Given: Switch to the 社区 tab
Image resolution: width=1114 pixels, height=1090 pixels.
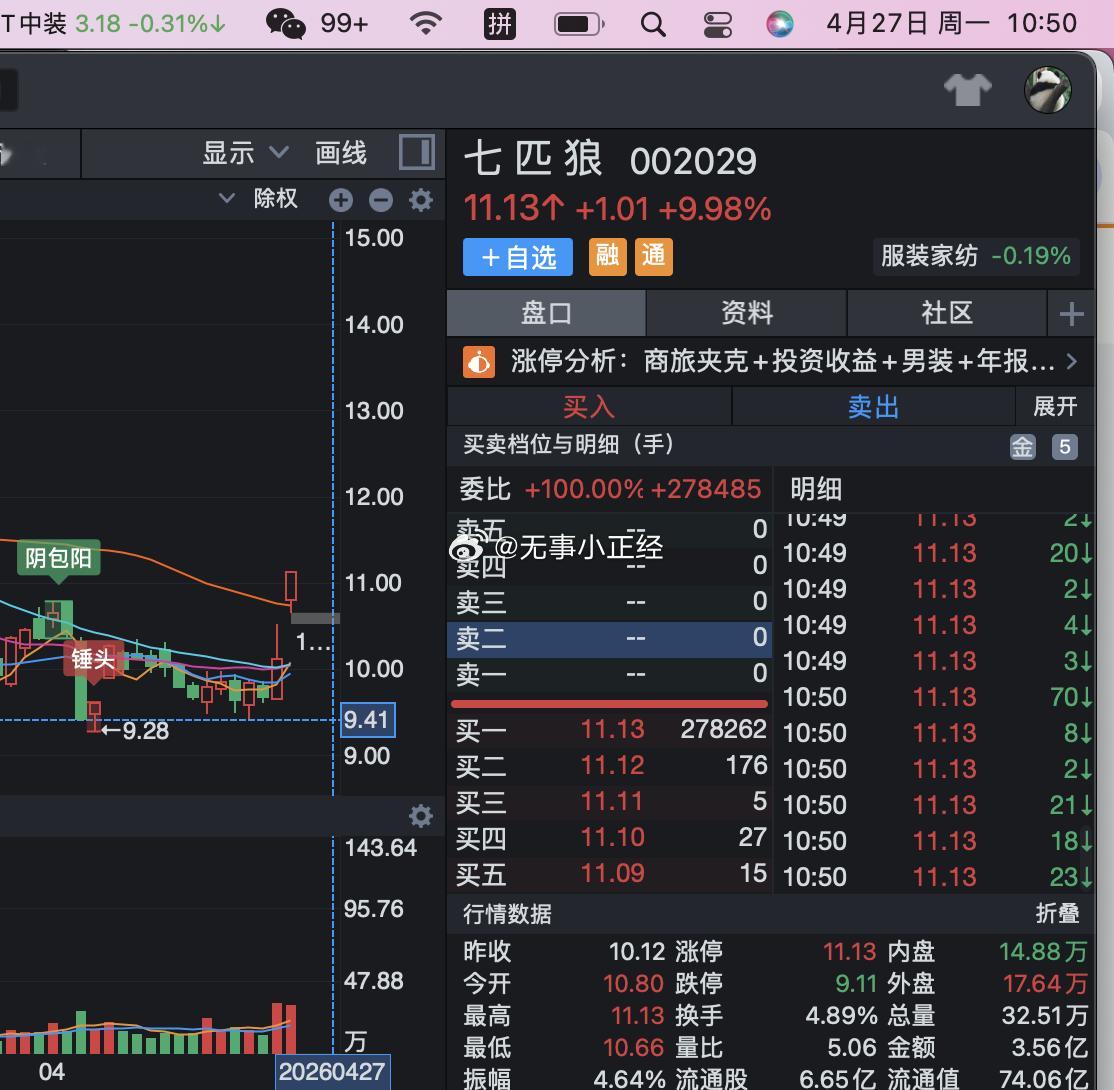Looking at the screenshot, I should (x=946, y=313).
